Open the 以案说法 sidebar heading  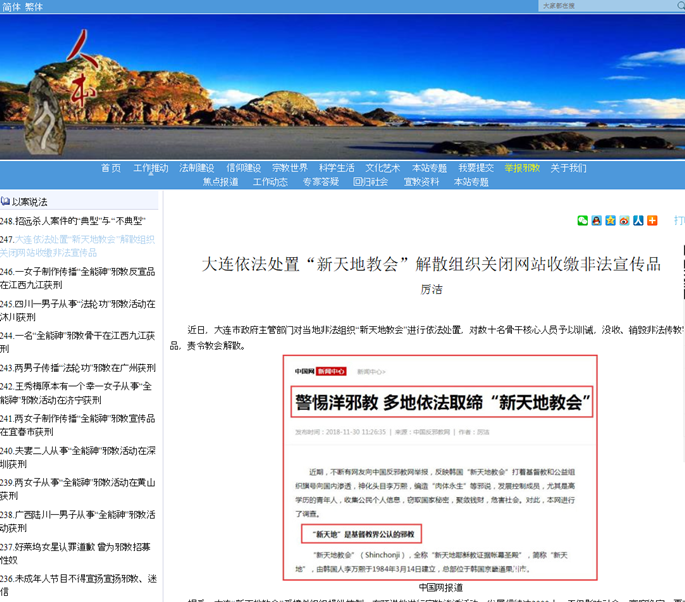30,202
